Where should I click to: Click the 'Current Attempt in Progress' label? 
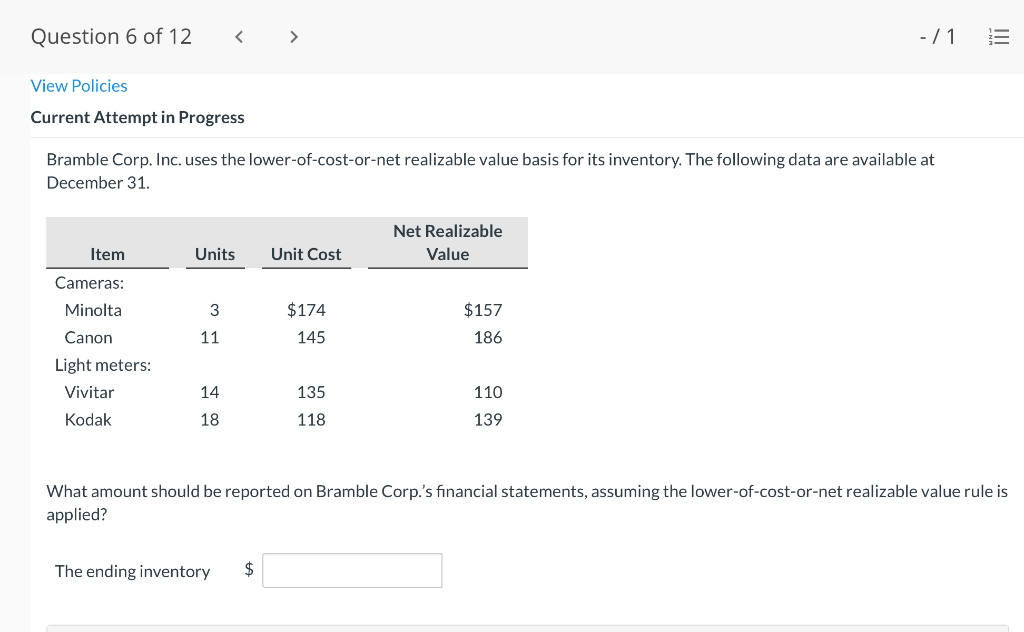tap(137, 117)
